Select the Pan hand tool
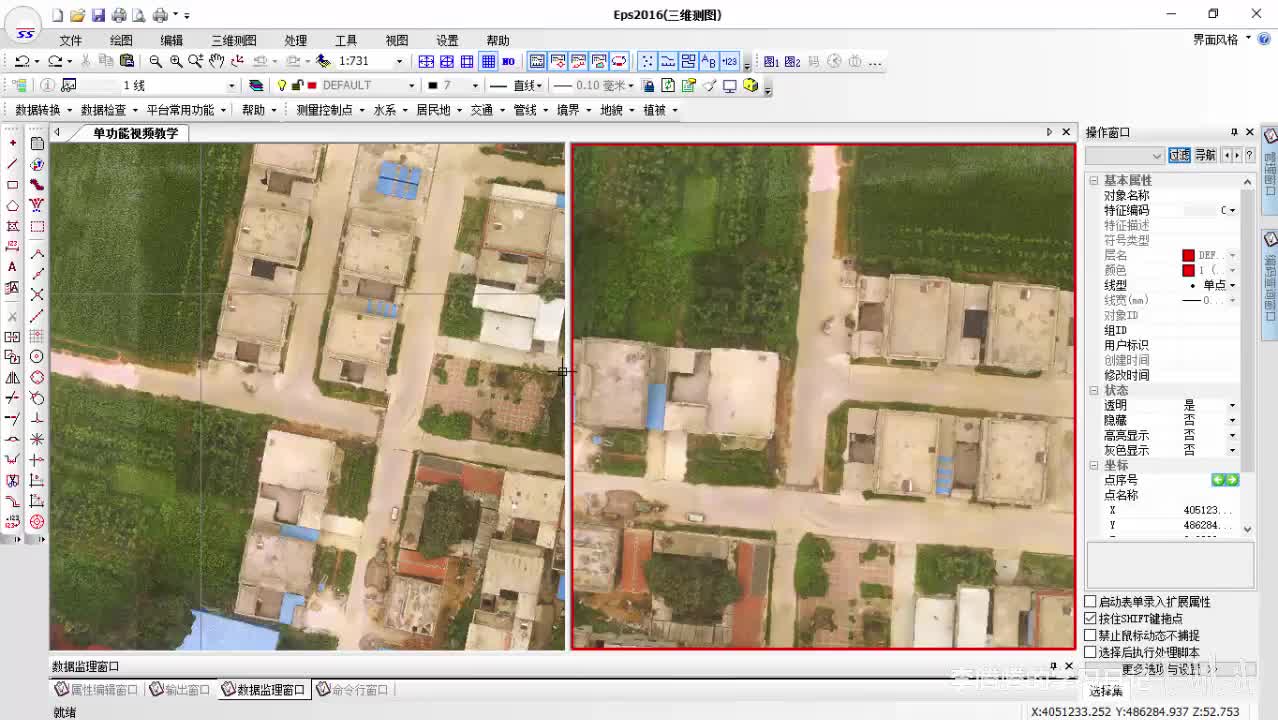This screenshot has height=720, width=1278. click(216, 61)
